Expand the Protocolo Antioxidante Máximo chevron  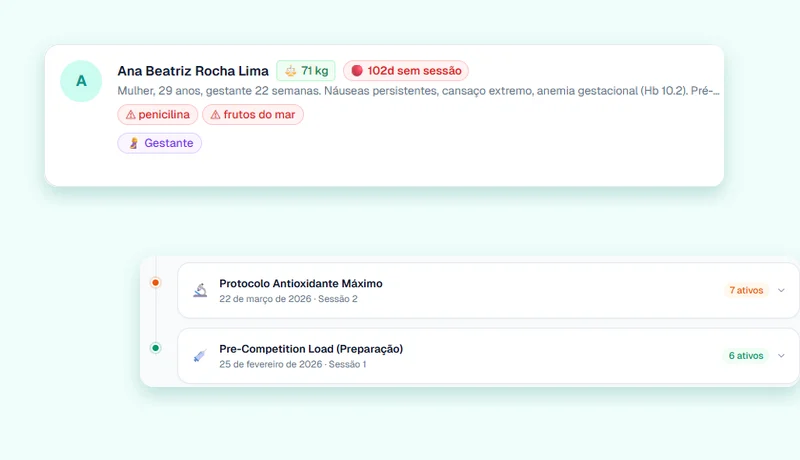click(x=781, y=290)
